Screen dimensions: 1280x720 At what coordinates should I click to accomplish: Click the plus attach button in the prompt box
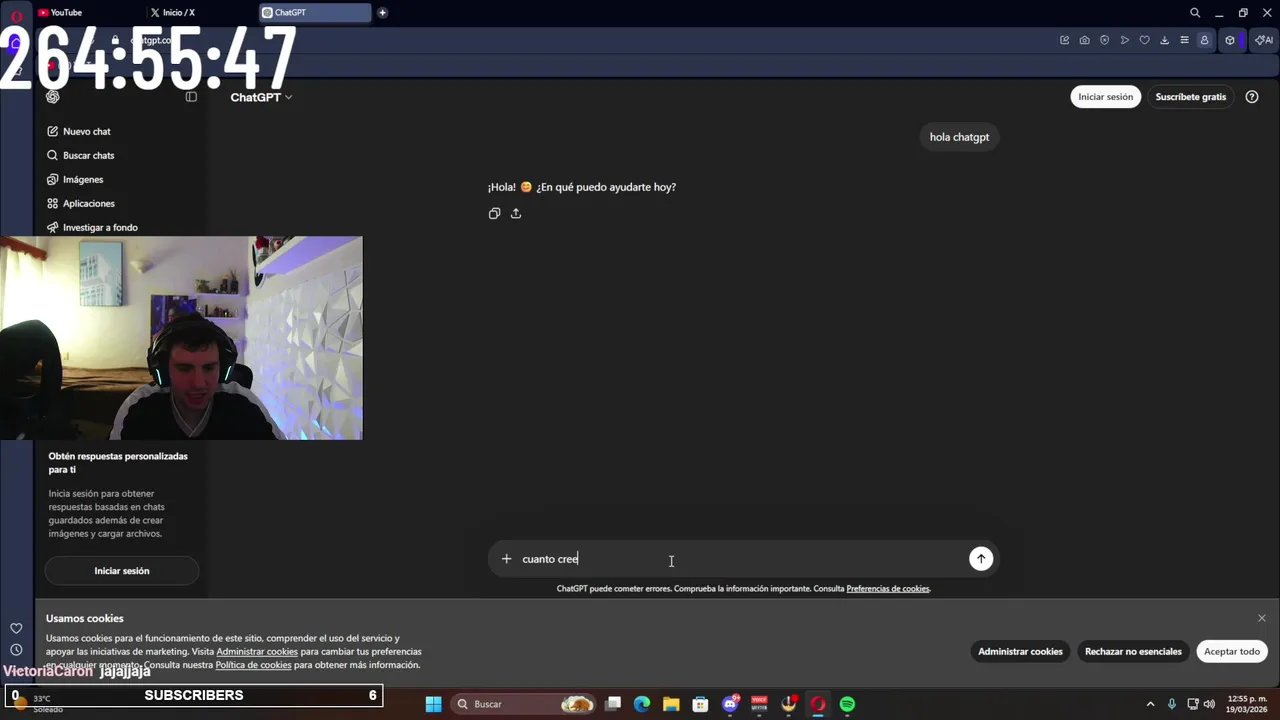coord(506,559)
